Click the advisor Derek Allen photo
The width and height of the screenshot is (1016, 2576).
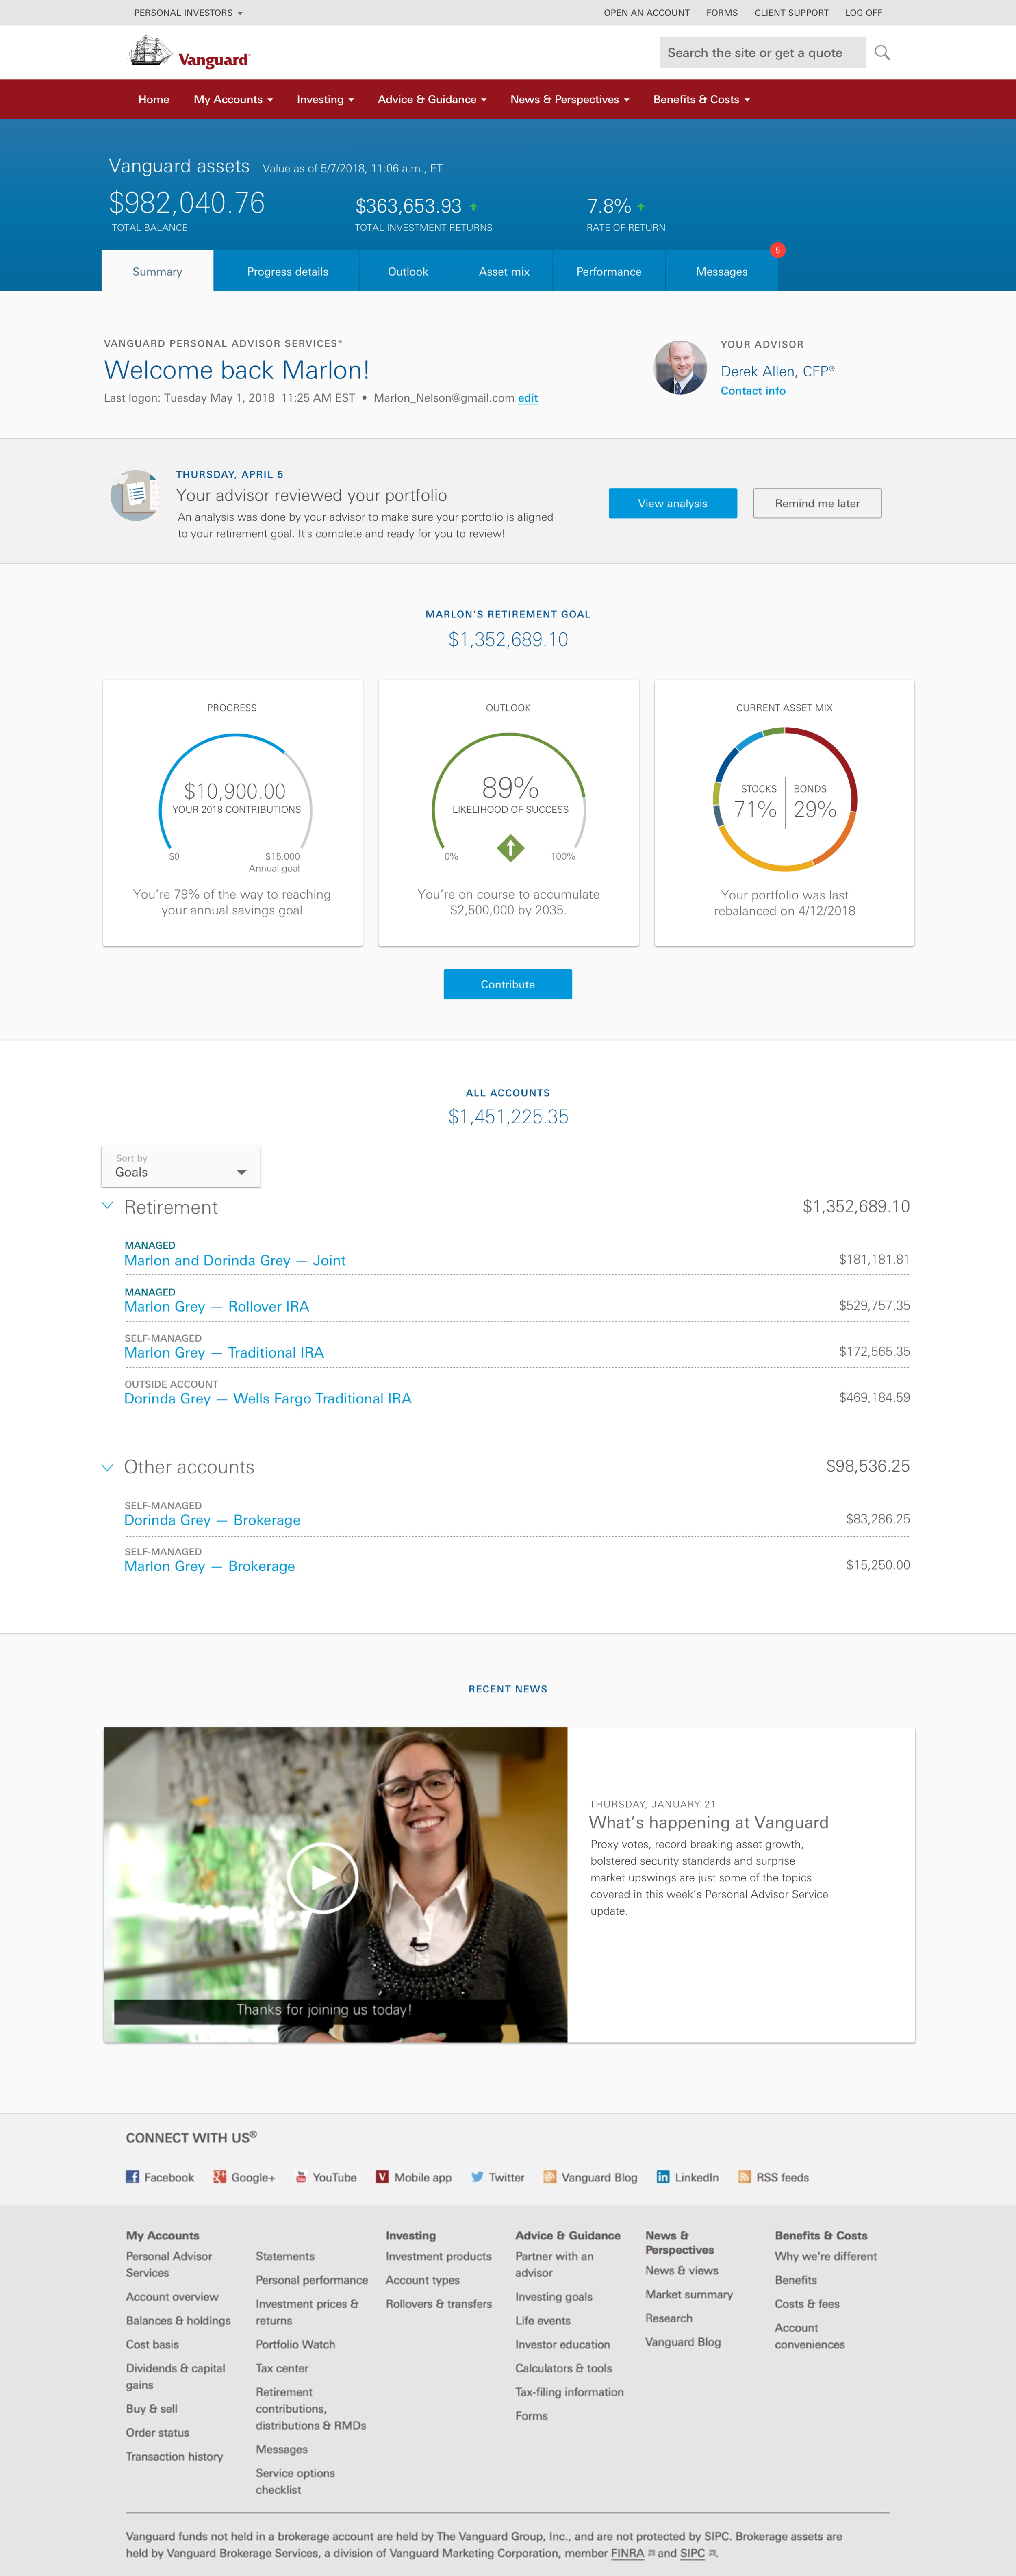click(680, 367)
